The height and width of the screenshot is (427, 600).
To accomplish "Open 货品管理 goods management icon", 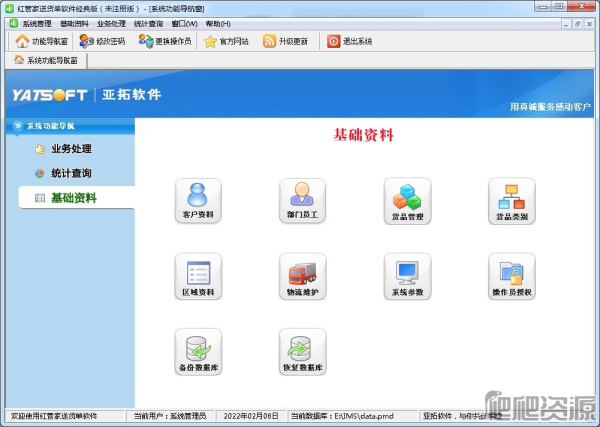I will [407, 201].
